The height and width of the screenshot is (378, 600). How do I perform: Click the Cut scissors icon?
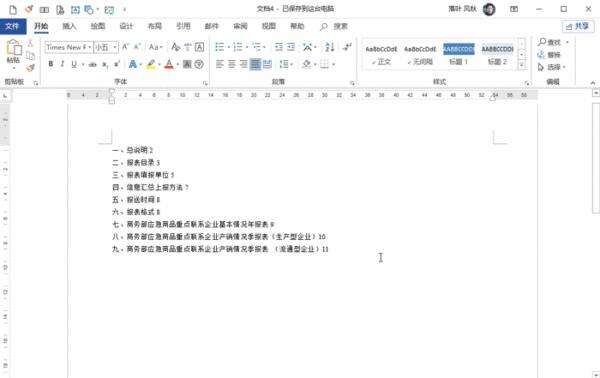pyautogui.click(x=31, y=43)
